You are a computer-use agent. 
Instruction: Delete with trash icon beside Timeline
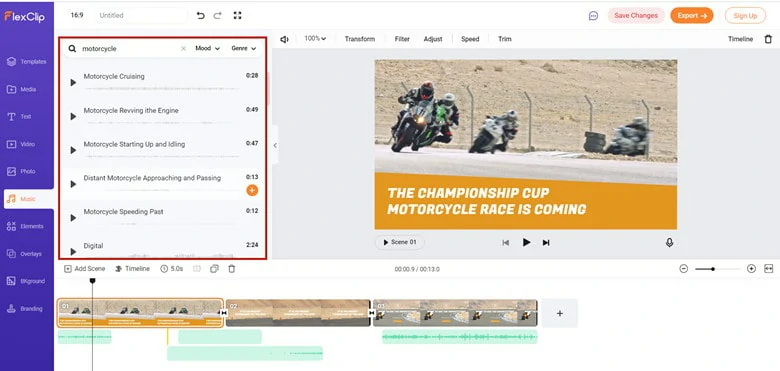pyautogui.click(x=768, y=39)
